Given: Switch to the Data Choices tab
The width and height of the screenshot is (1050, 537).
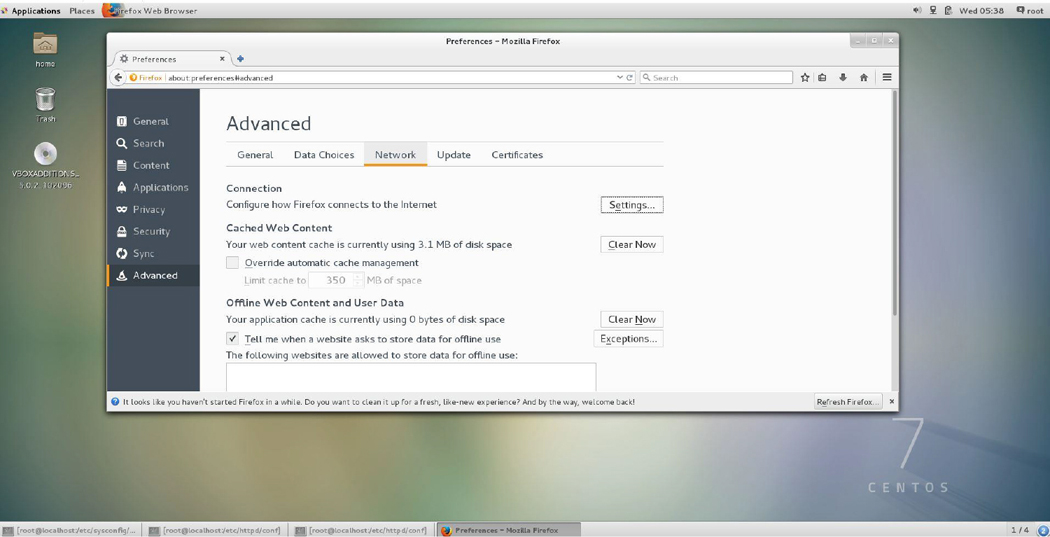Looking at the screenshot, I should coord(323,155).
